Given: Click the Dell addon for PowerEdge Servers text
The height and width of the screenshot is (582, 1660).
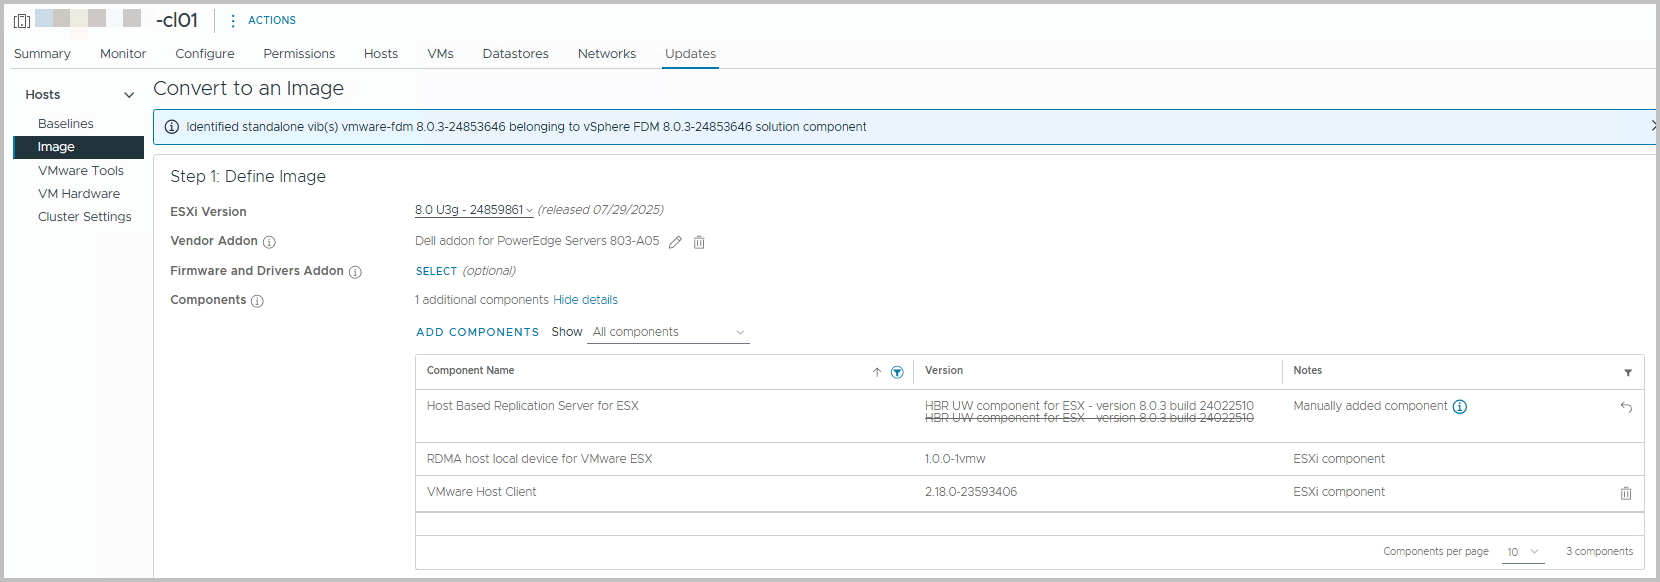Looking at the screenshot, I should [537, 241].
